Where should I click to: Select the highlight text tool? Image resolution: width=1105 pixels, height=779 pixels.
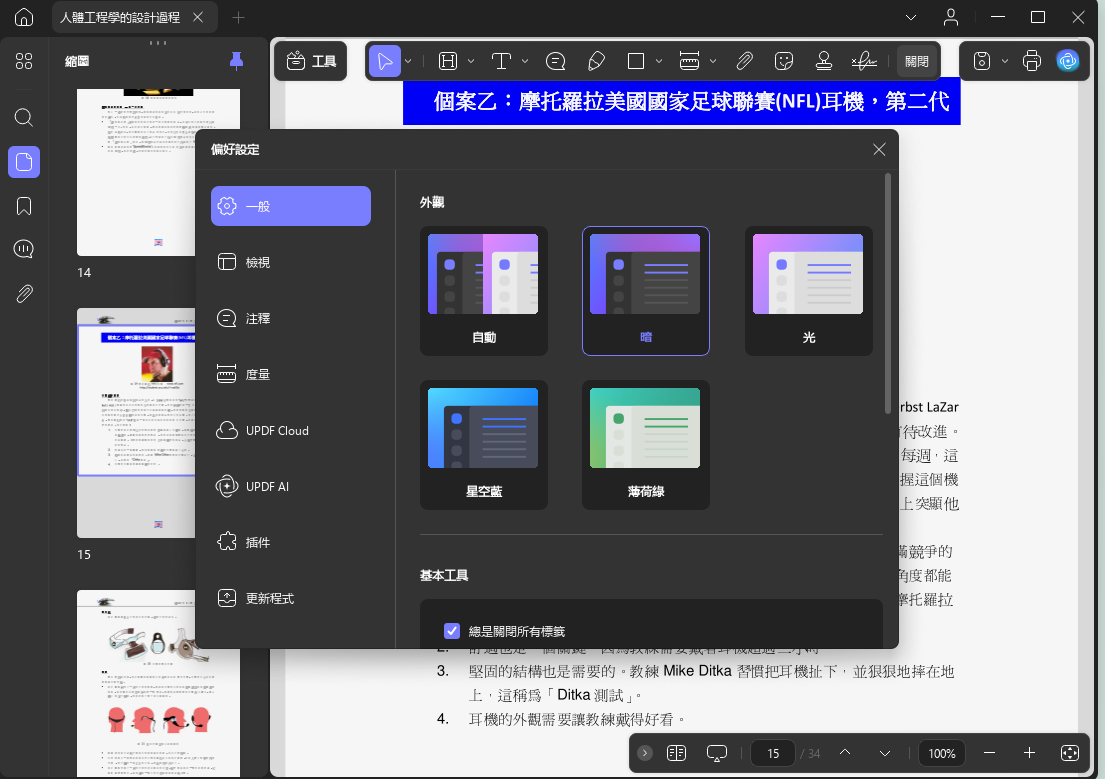point(448,61)
